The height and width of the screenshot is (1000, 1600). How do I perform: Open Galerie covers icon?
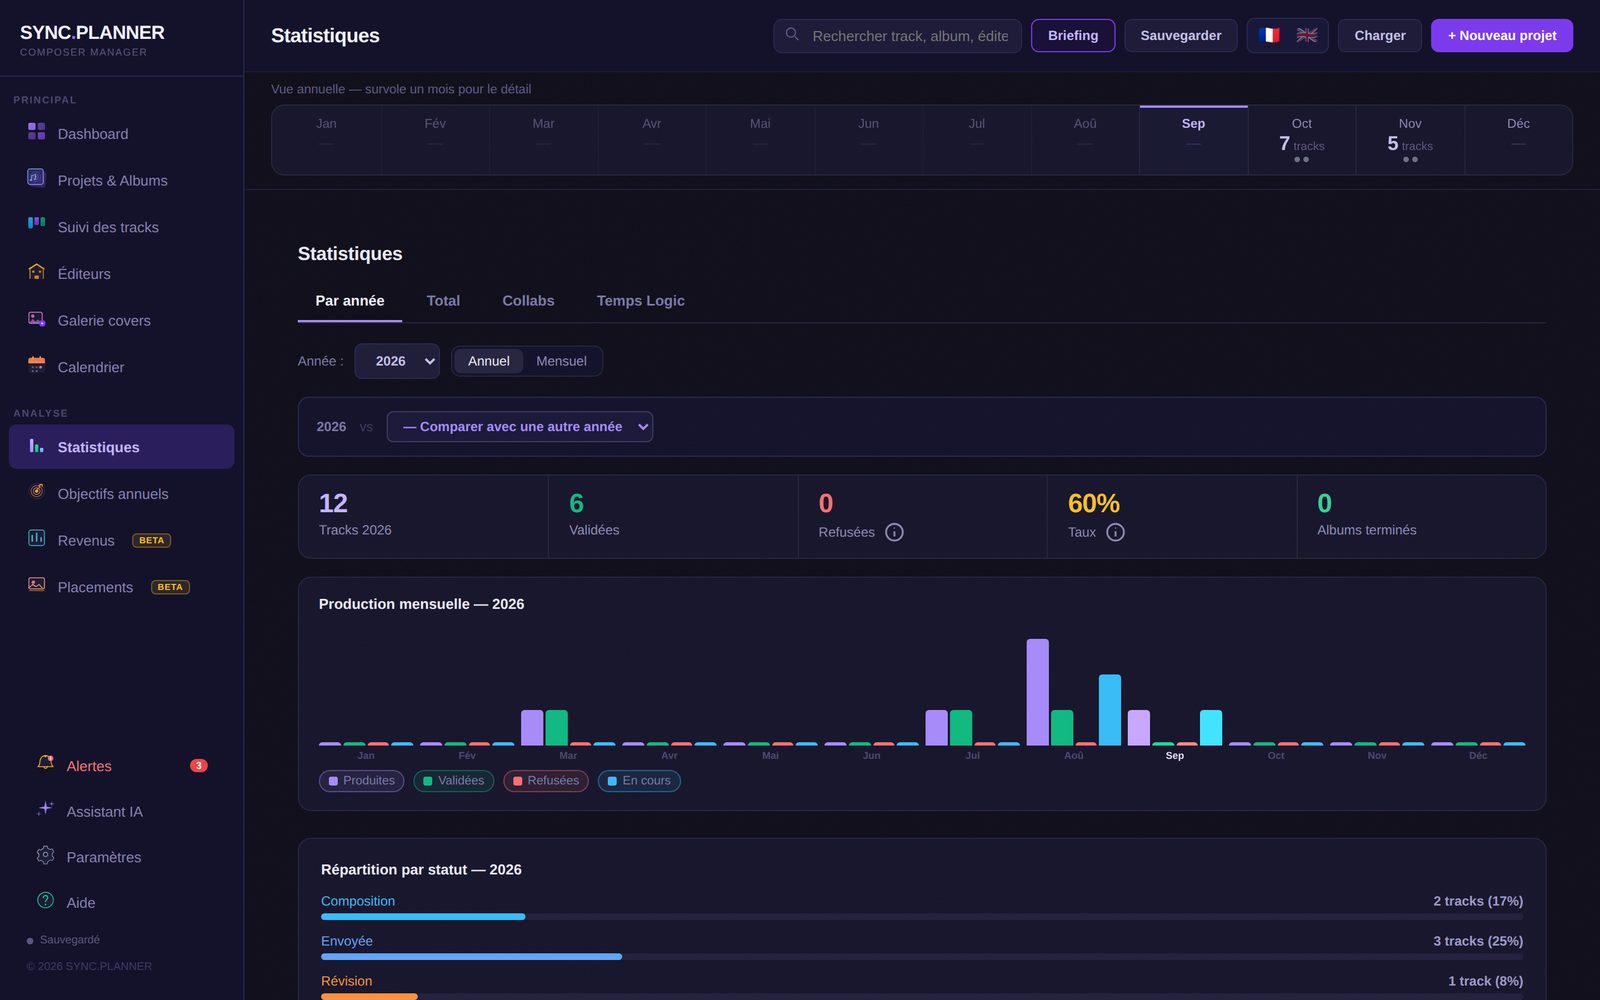(x=36, y=318)
